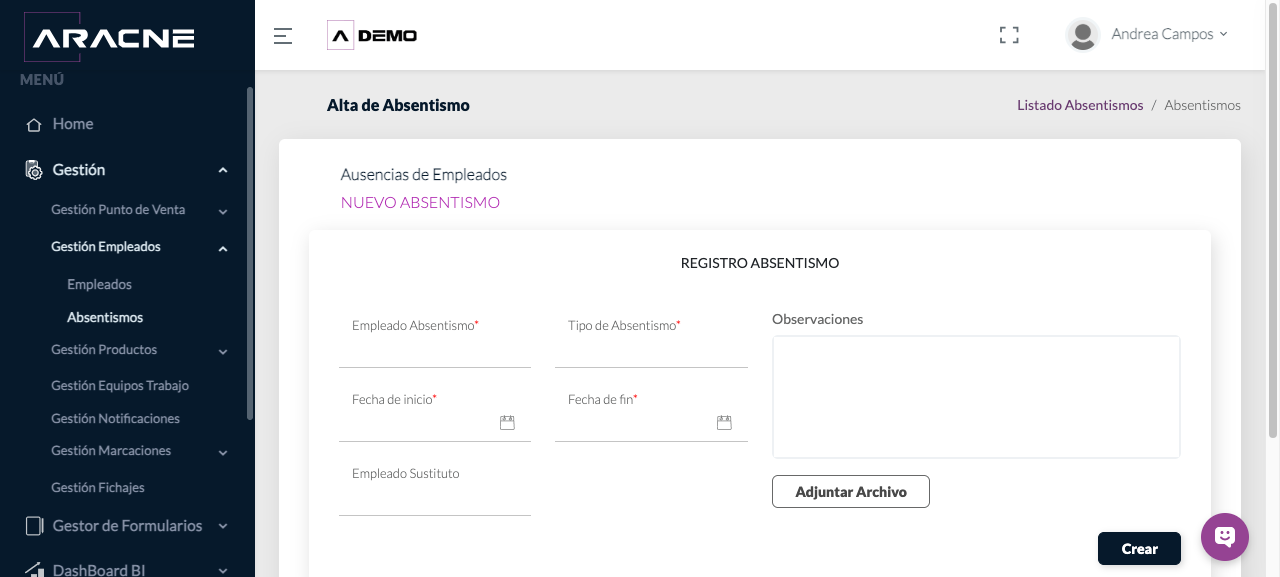Select Absentismos submenu item
This screenshot has width=1280, height=577.
pos(105,317)
